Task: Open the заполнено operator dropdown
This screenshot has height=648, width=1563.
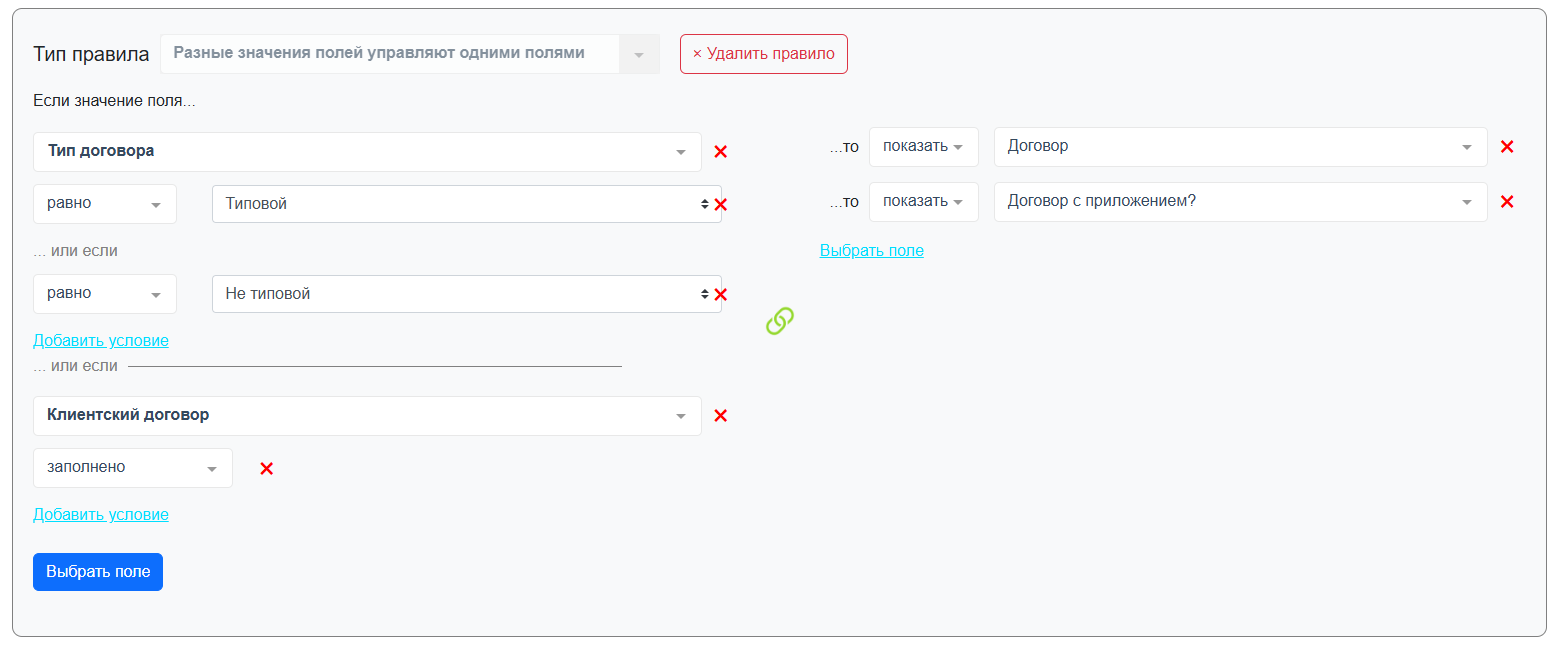Action: click(x=132, y=468)
